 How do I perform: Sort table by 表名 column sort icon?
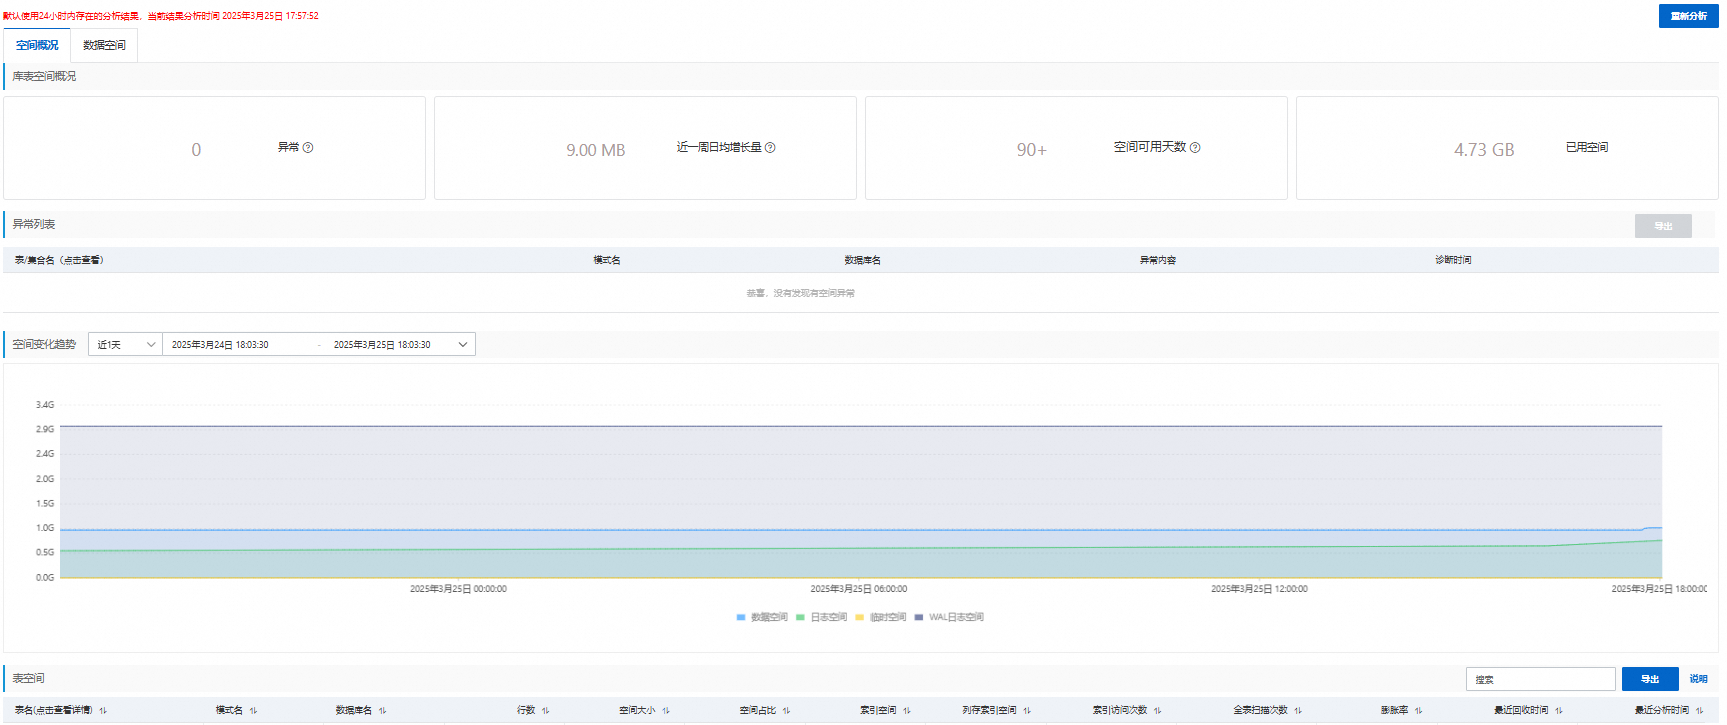coord(103,711)
